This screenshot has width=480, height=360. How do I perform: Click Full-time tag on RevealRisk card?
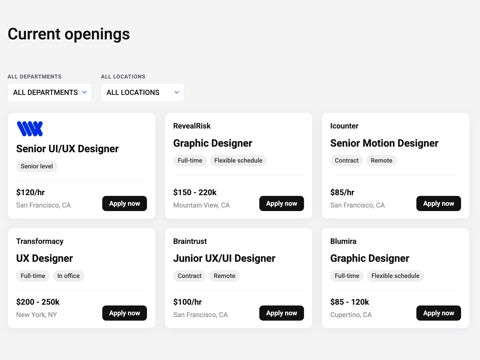click(190, 160)
